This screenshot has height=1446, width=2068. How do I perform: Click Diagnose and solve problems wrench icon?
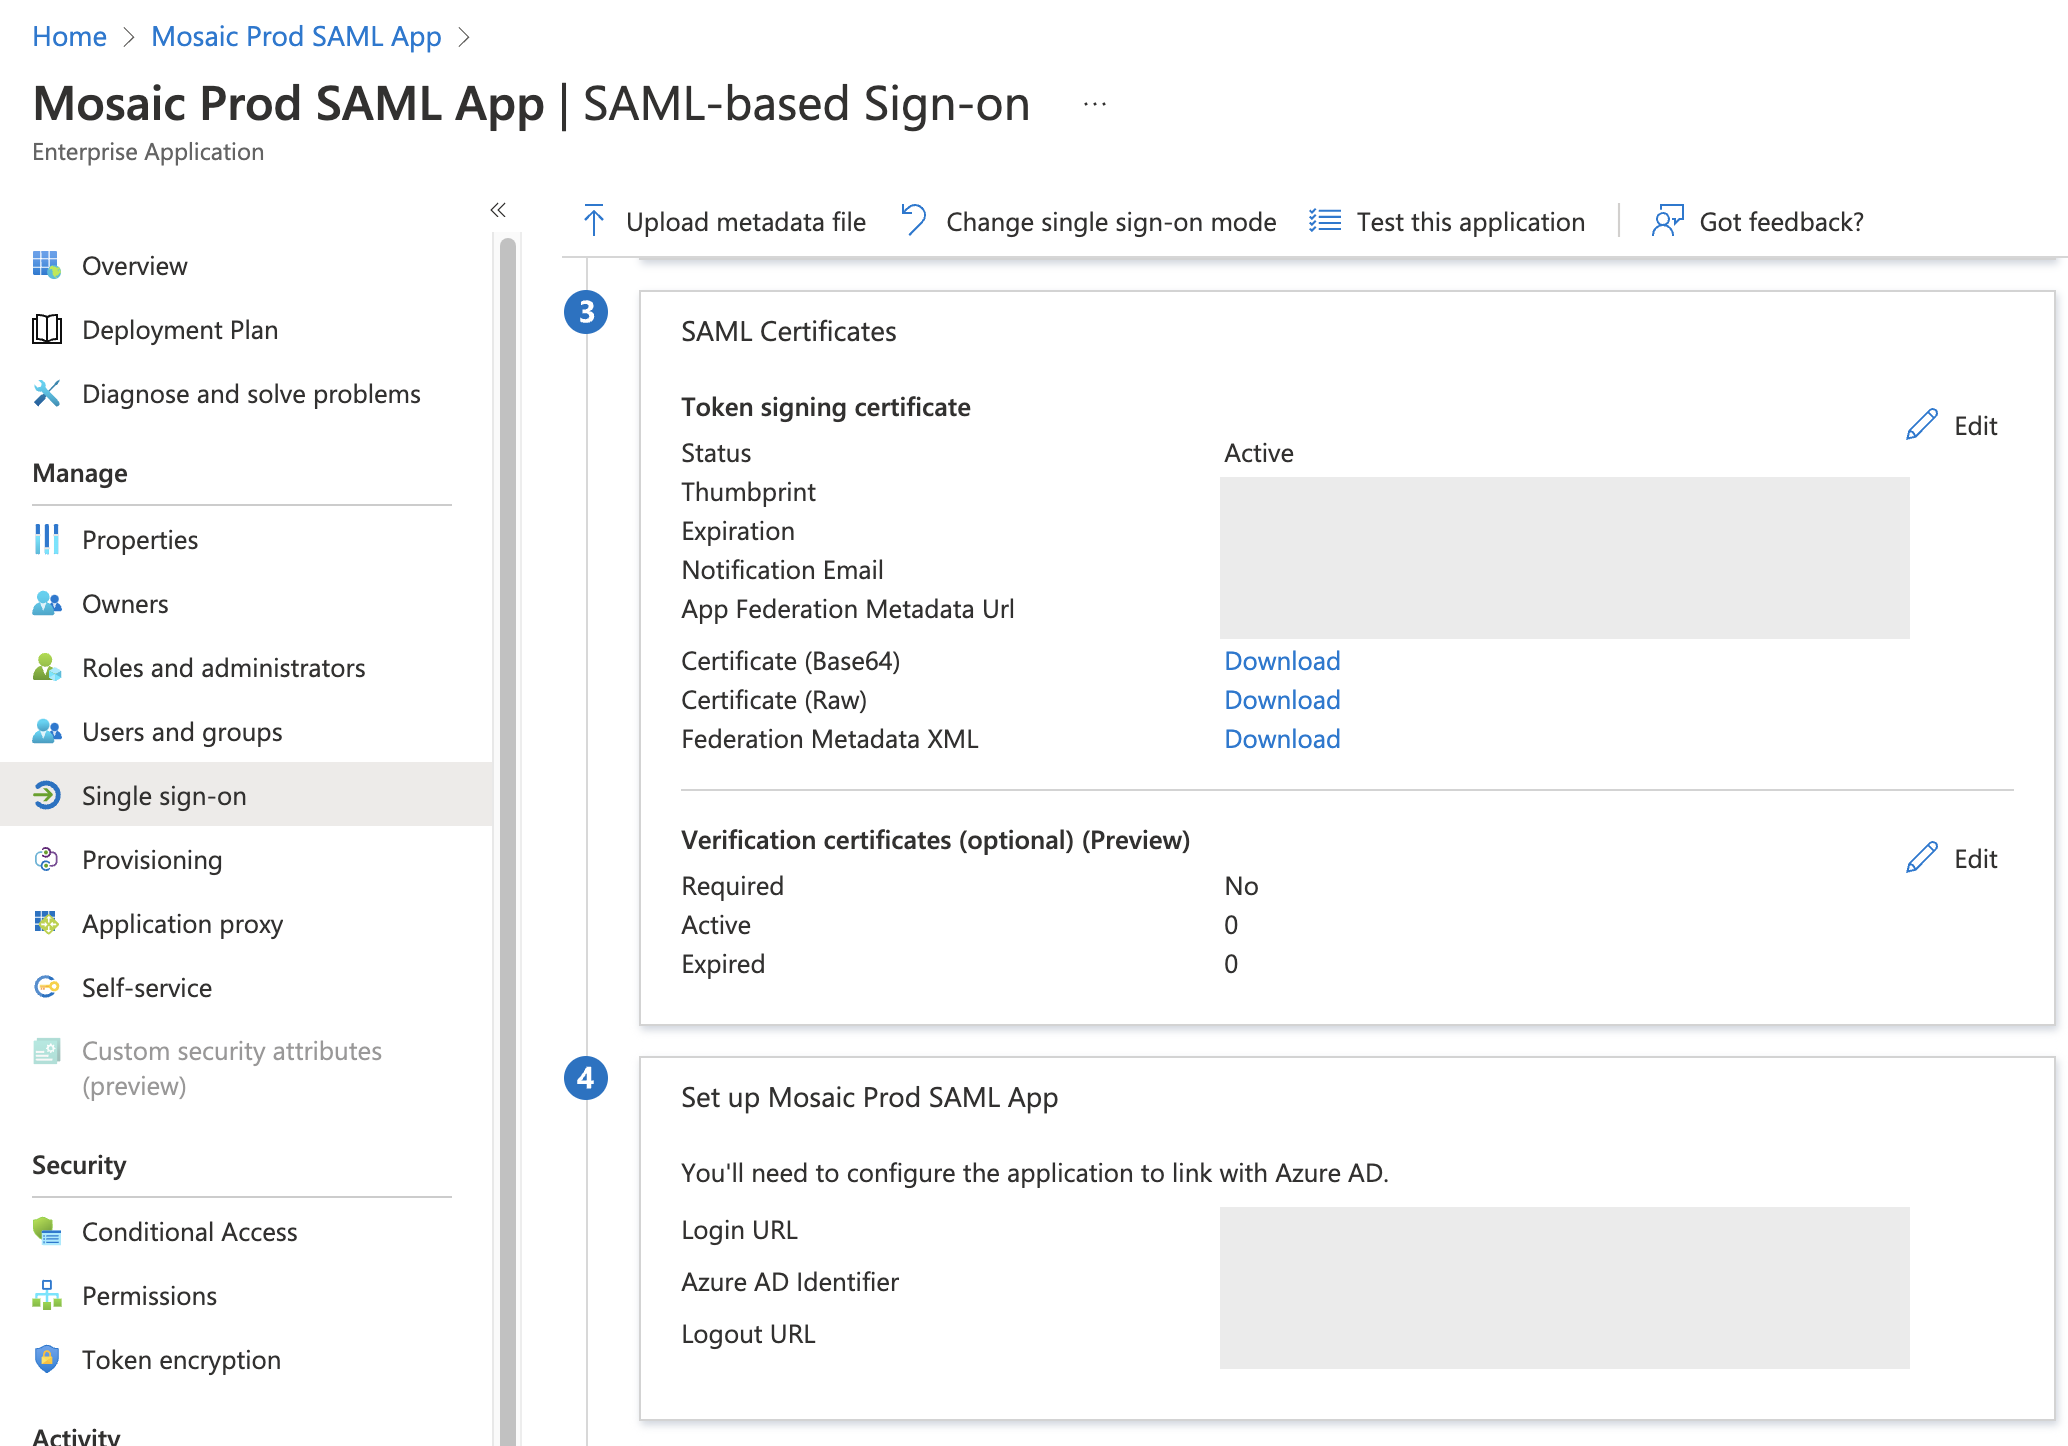pos(46,393)
